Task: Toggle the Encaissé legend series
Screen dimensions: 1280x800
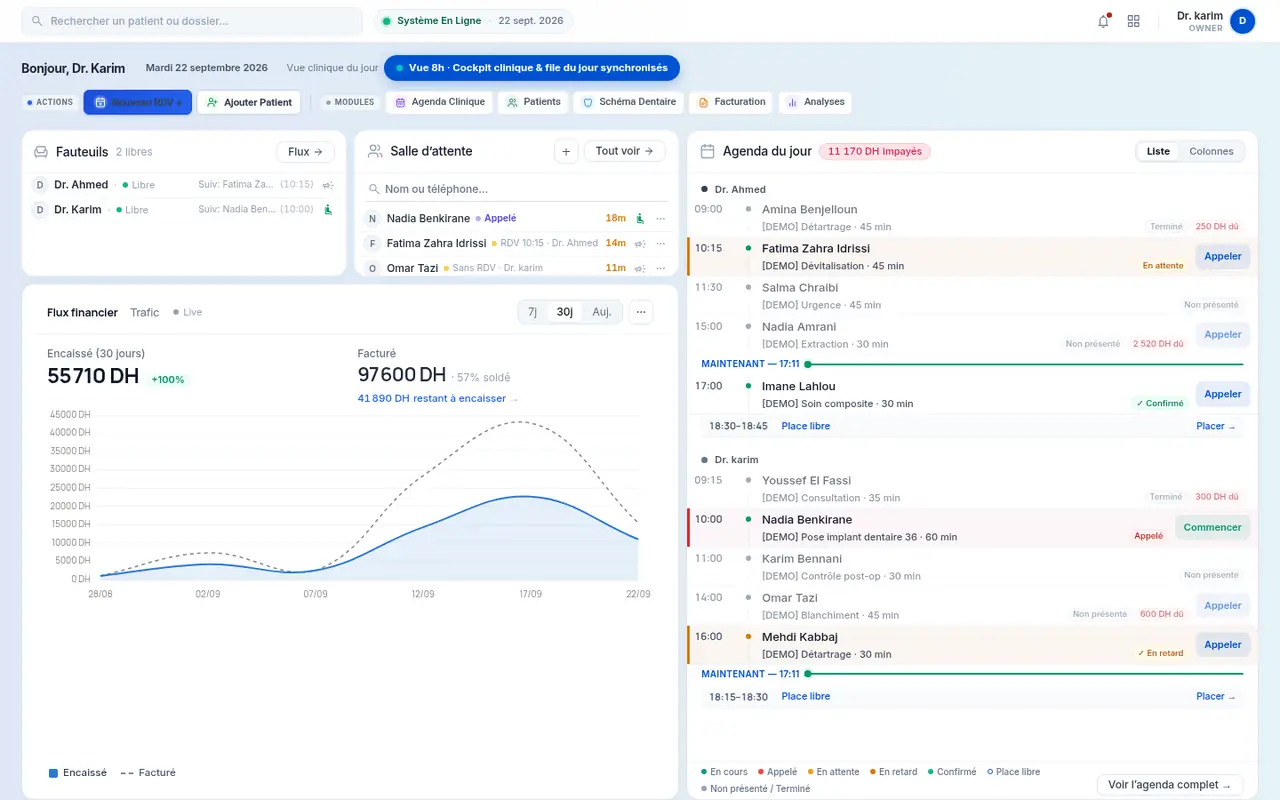Action: pos(78,772)
